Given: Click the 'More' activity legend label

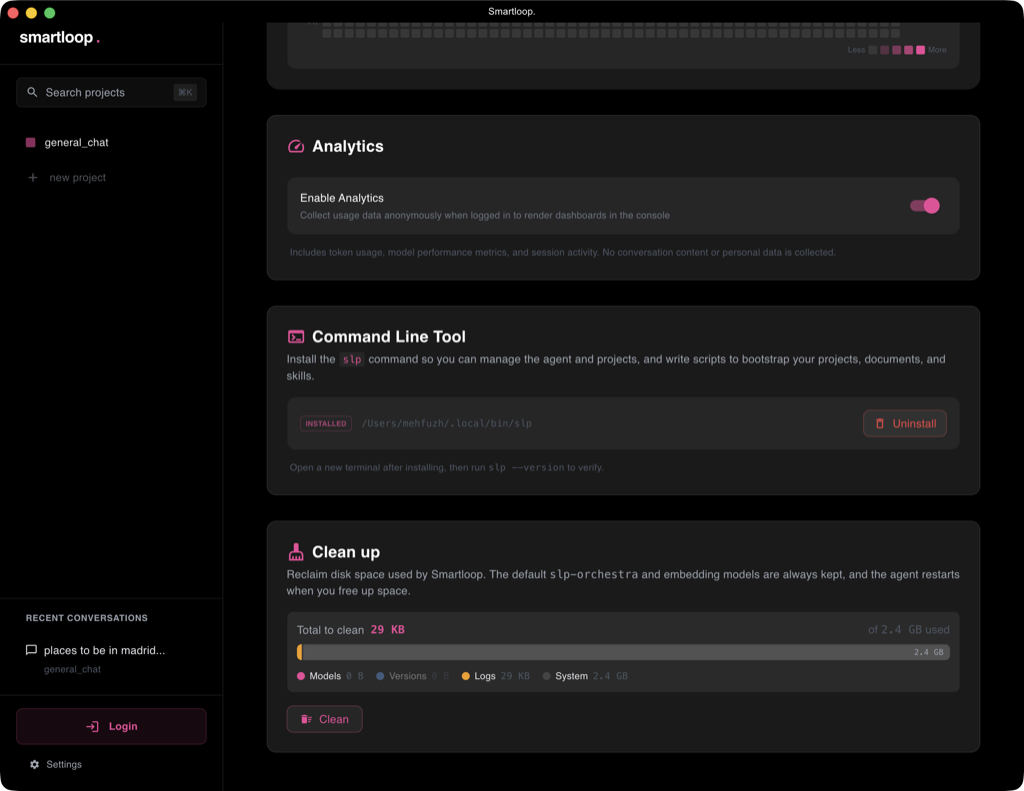Looking at the screenshot, I should [937, 50].
